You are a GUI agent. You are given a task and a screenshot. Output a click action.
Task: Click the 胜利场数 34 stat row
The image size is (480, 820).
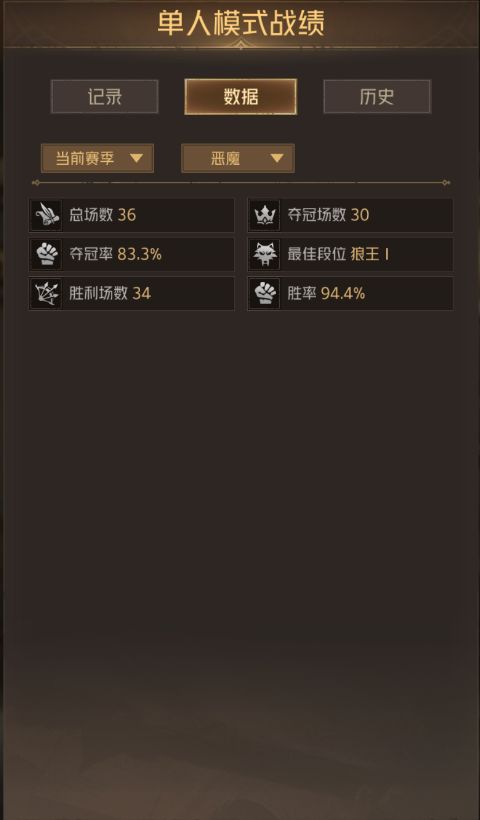point(131,293)
